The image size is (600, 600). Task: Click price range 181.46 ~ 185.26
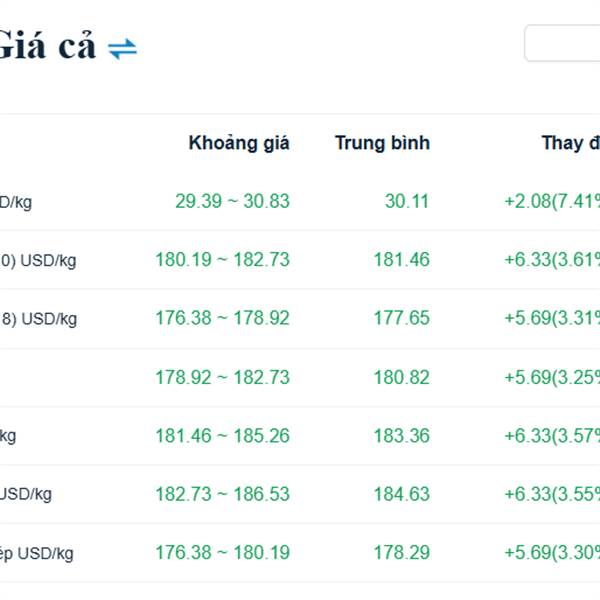(x=222, y=435)
